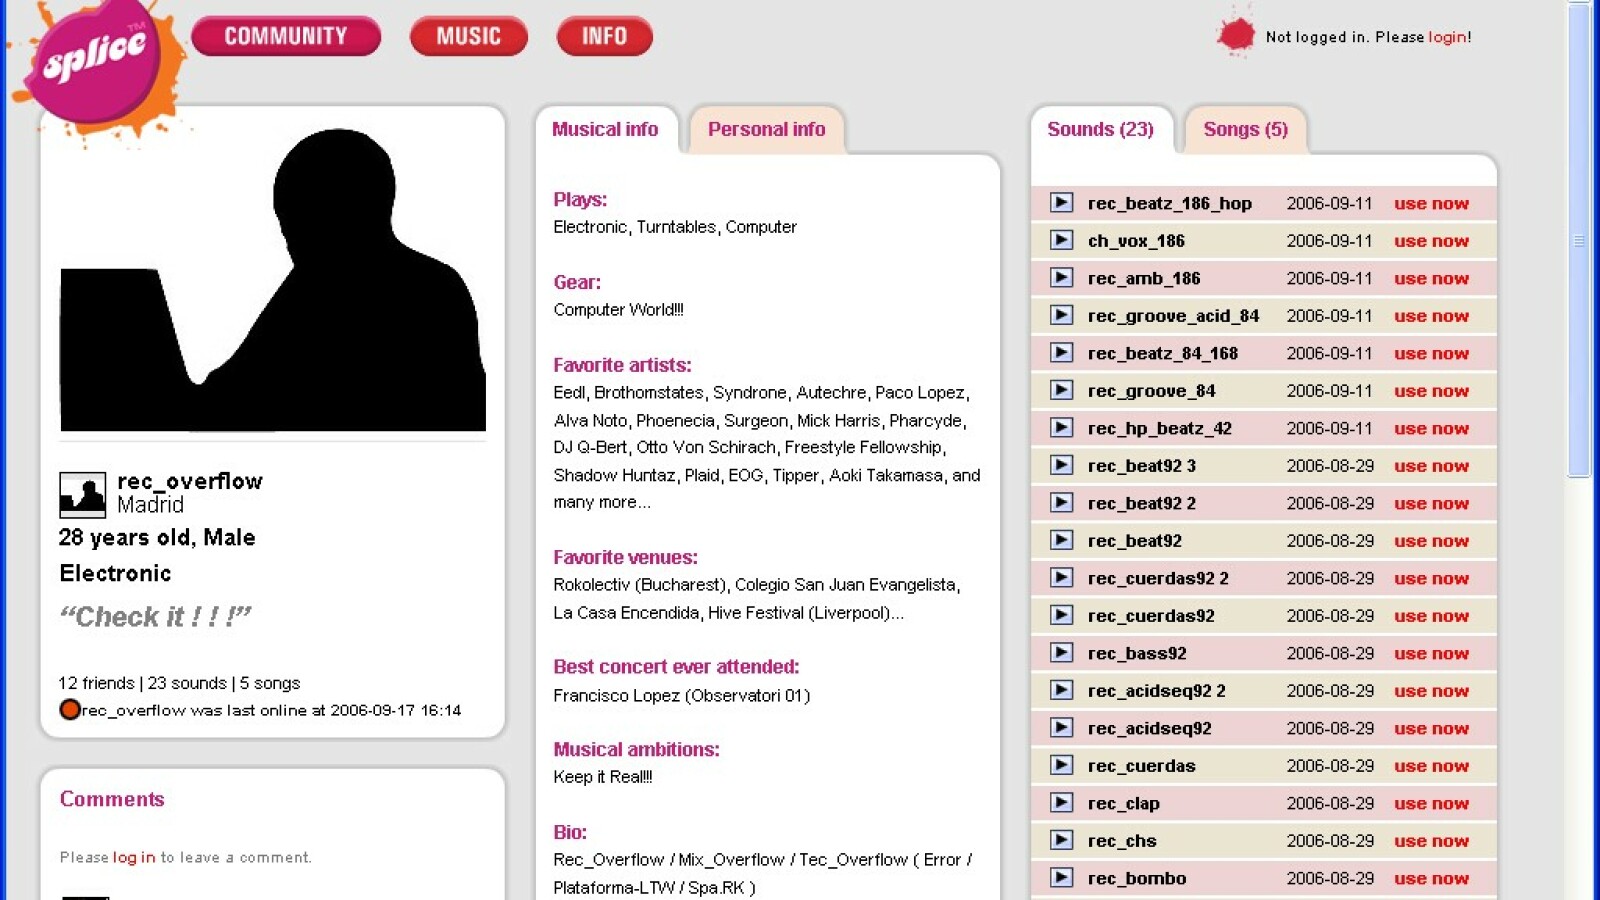
Task: Switch to the Personal info tab
Action: 766,129
